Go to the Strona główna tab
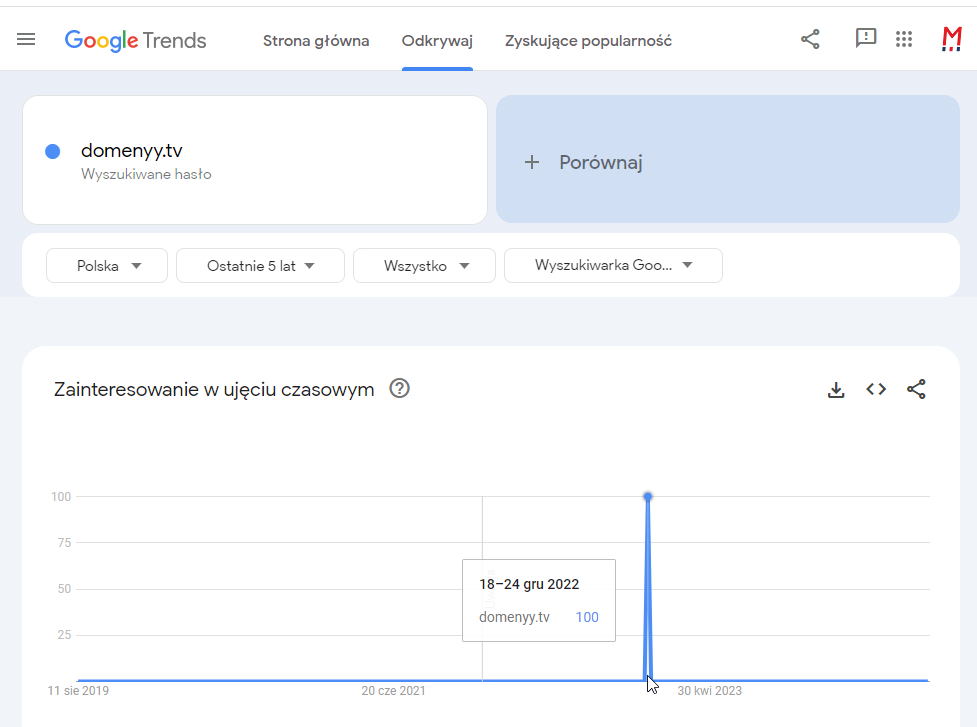Viewport: 977px width, 727px height. [x=316, y=41]
